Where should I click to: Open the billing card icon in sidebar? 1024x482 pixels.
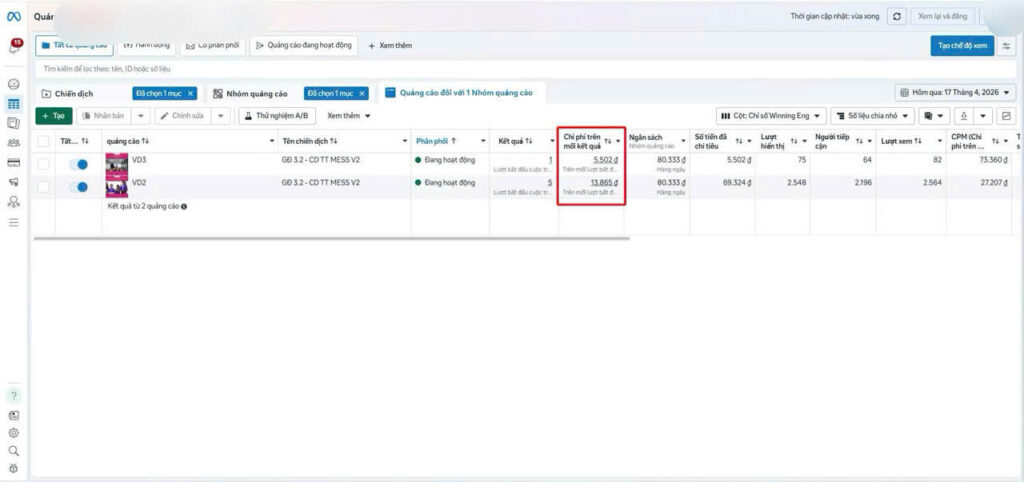coord(14,162)
